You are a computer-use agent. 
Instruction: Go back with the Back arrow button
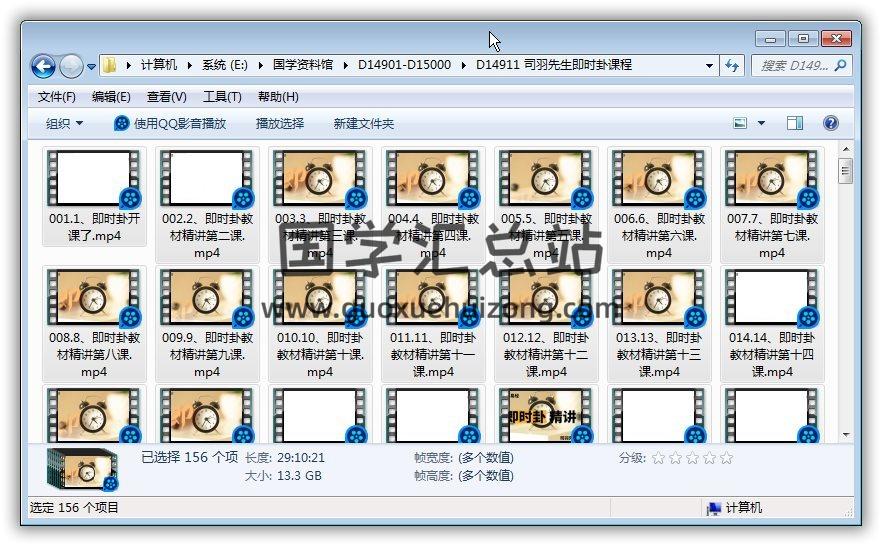(43, 66)
